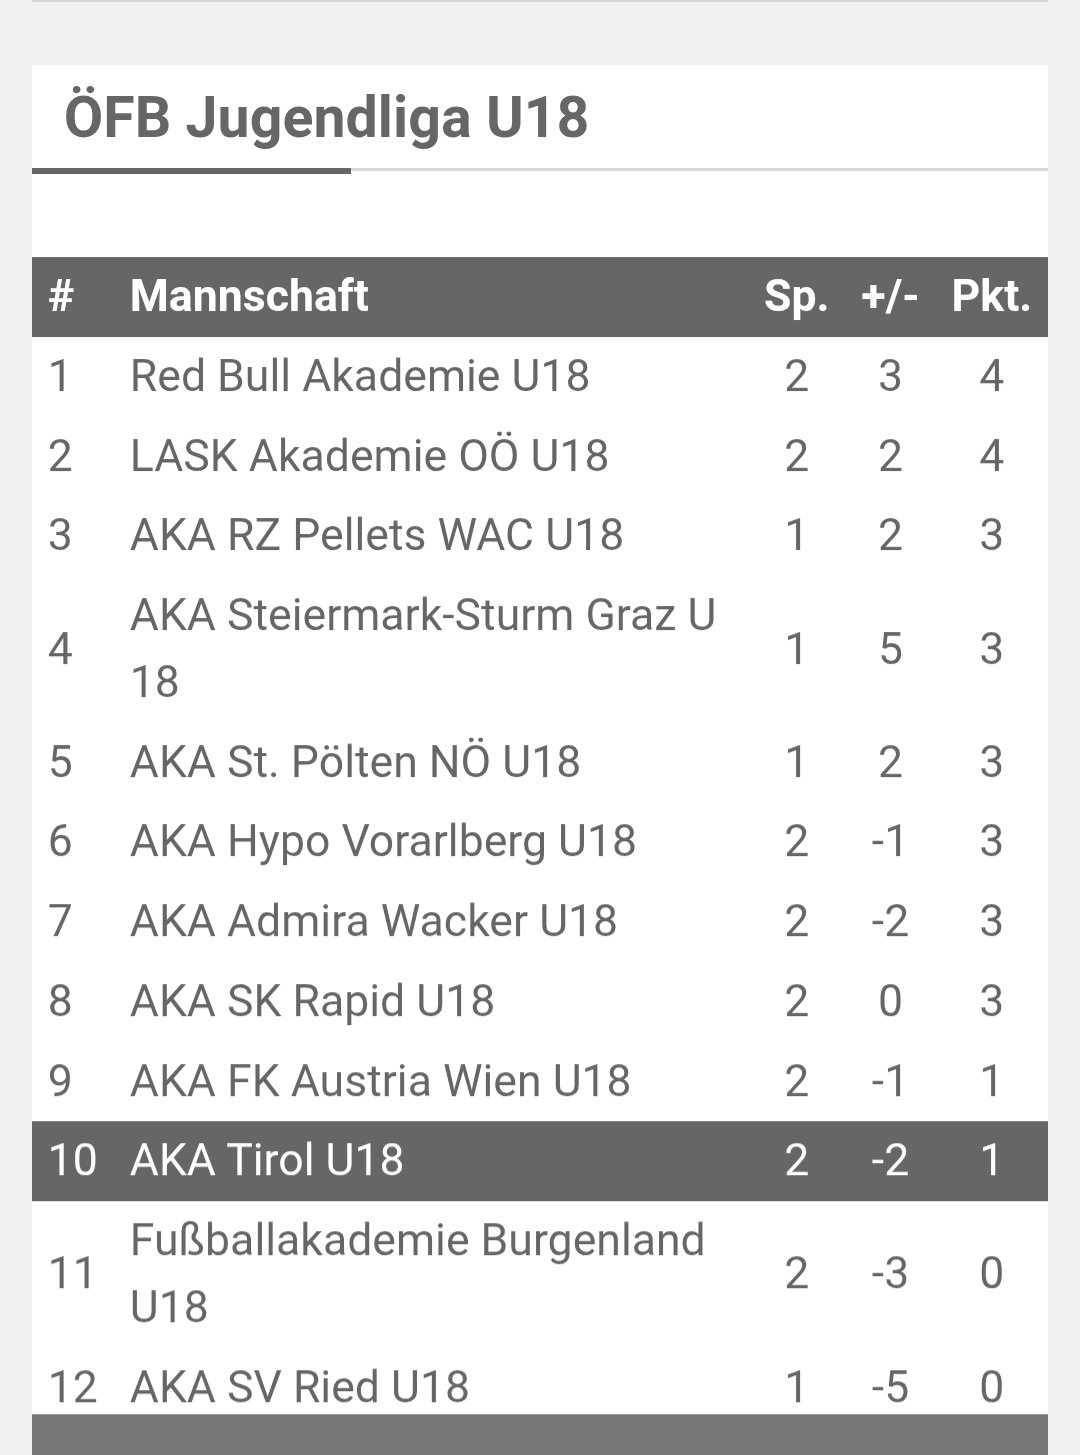The width and height of the screenshot is (1080, 1455).
Task: Select Red Bull Akademie U18 team
Action: pyautogui.click(x=359, y=376)
